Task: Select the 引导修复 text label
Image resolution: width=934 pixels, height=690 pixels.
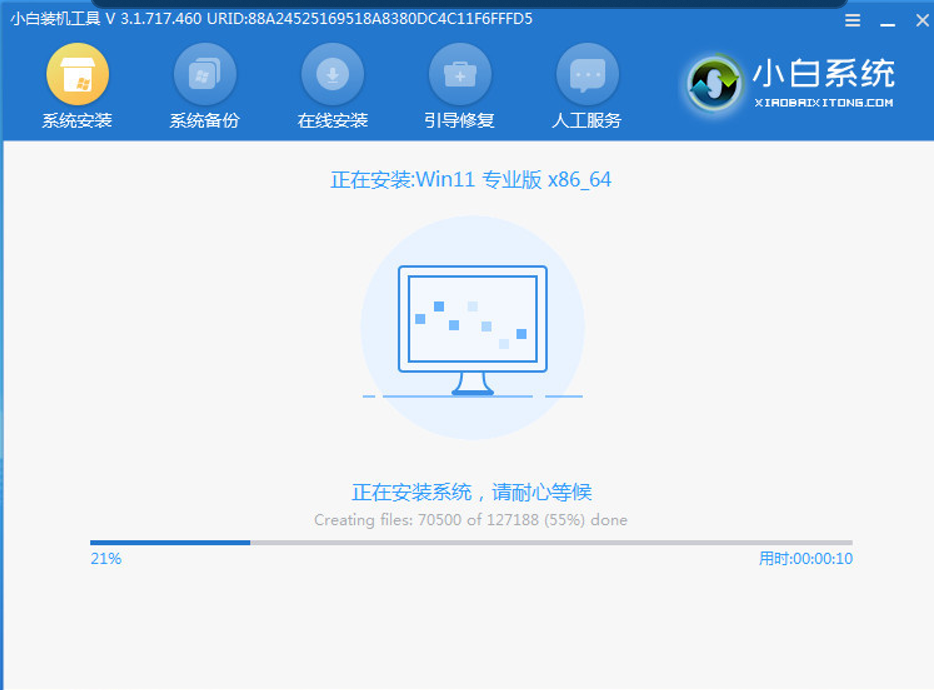Action: (x=459, y=121)
